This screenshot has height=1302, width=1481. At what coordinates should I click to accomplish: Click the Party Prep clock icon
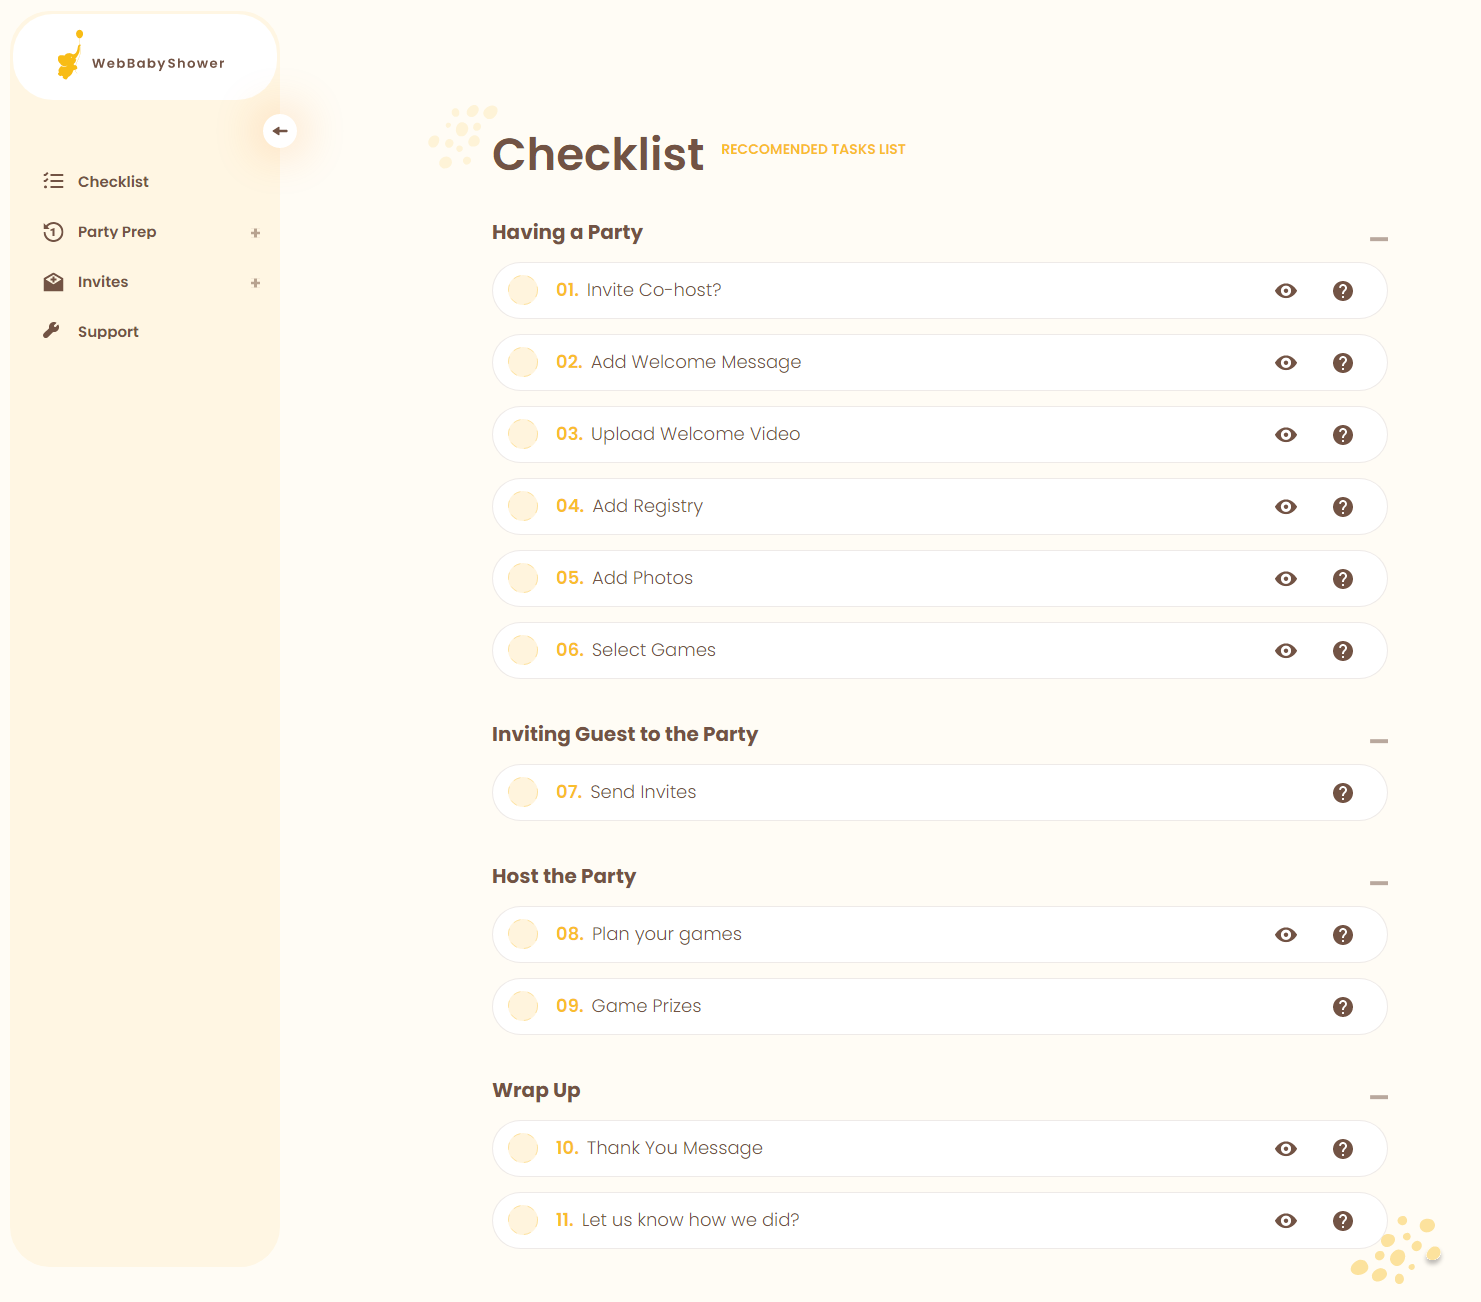(53, 232)
